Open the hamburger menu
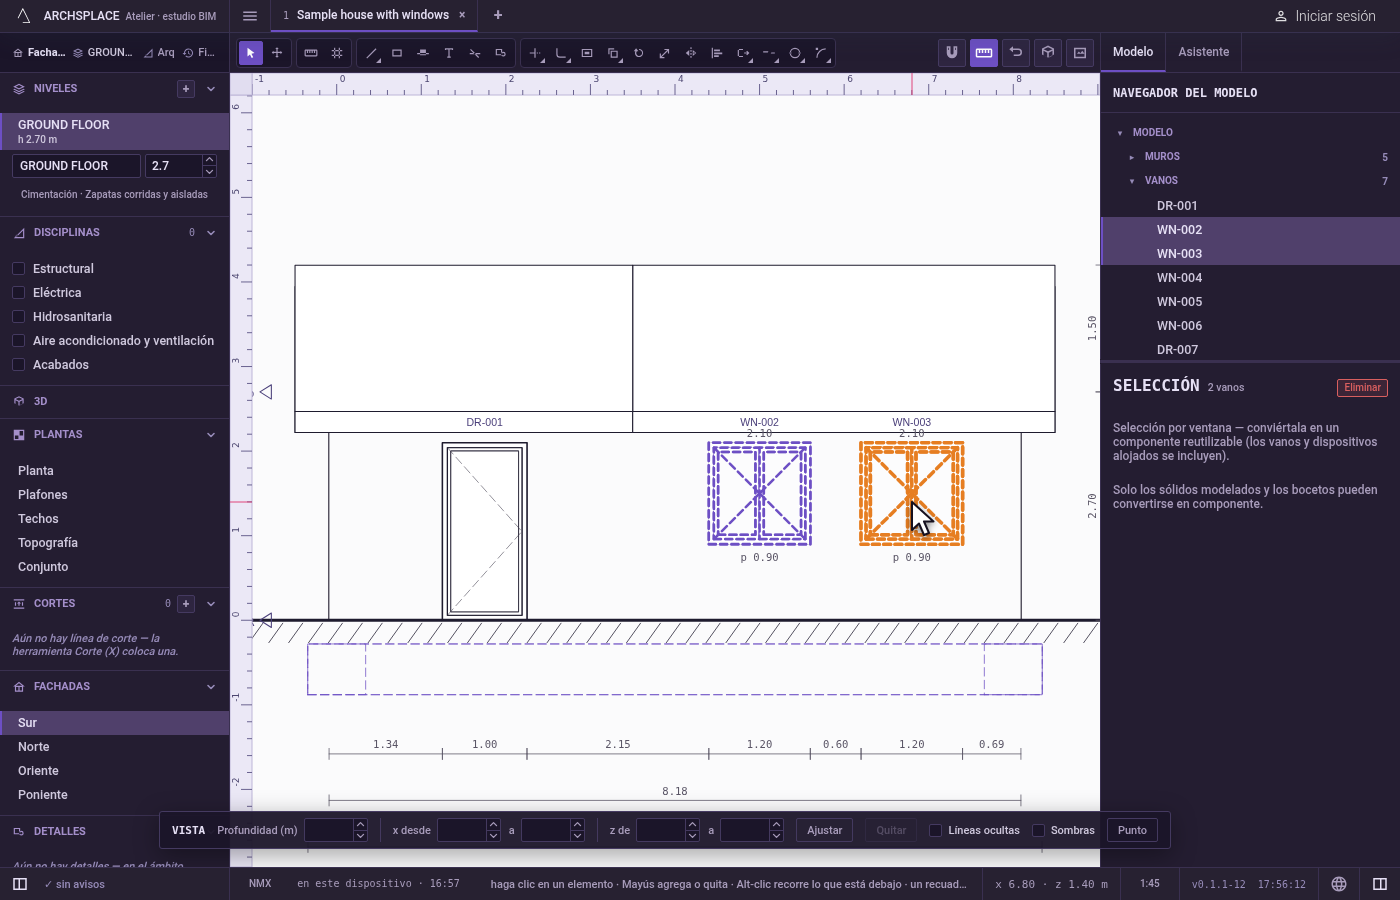Image resolution: width=1400 pixels, height=900 pixels. [x=250, y=16]
